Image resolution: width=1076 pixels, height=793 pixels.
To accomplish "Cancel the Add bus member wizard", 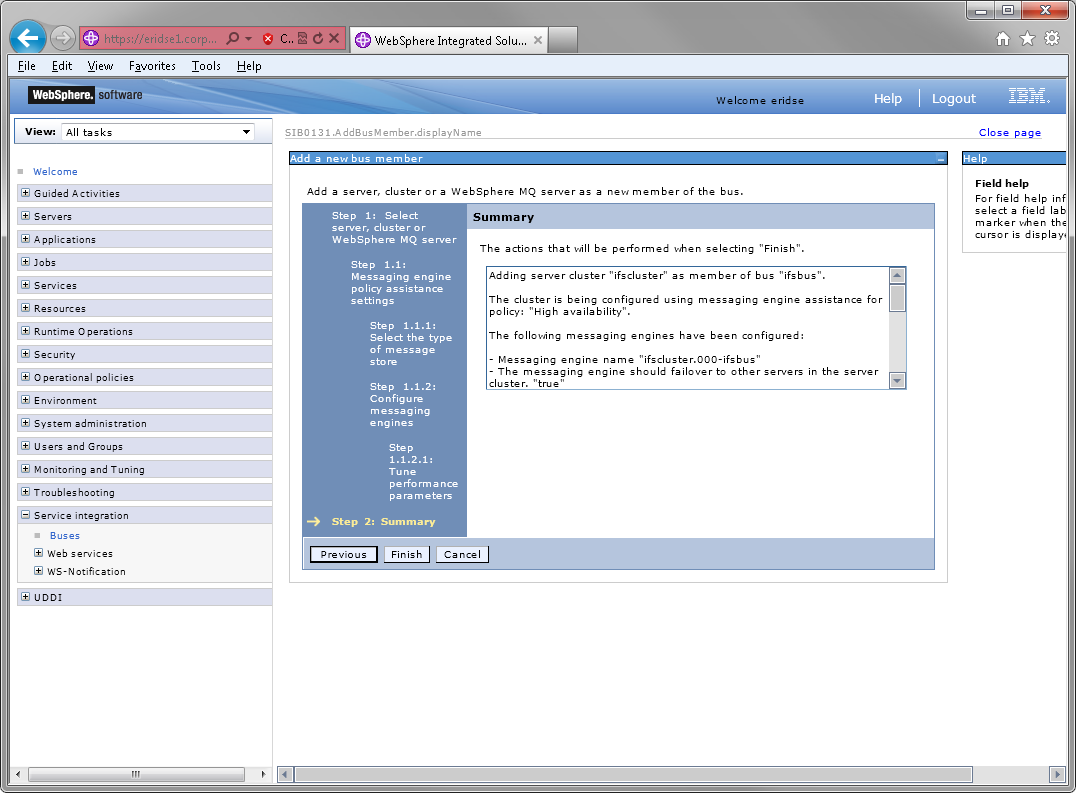I will [462, 554].
